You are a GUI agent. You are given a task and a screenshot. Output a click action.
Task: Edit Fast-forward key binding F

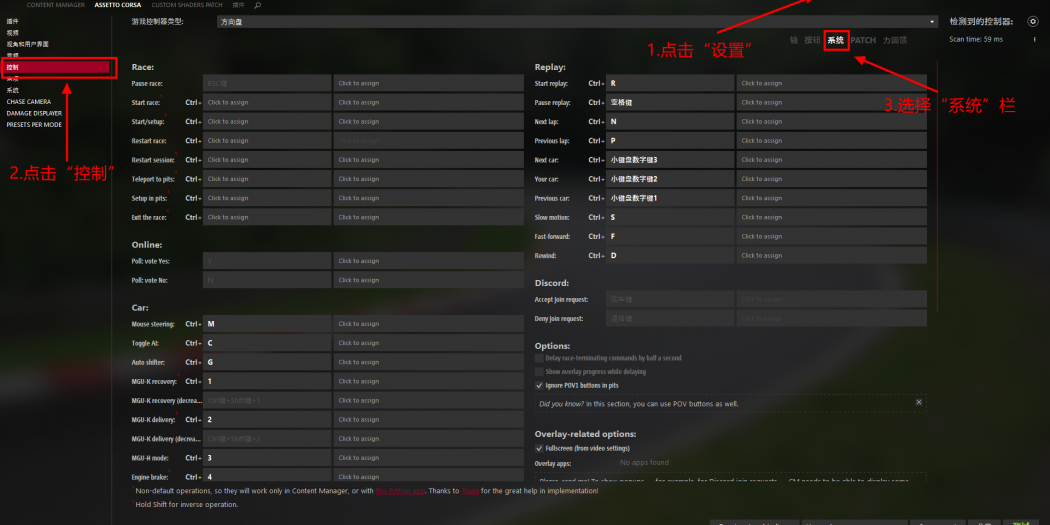pos(670,236)
